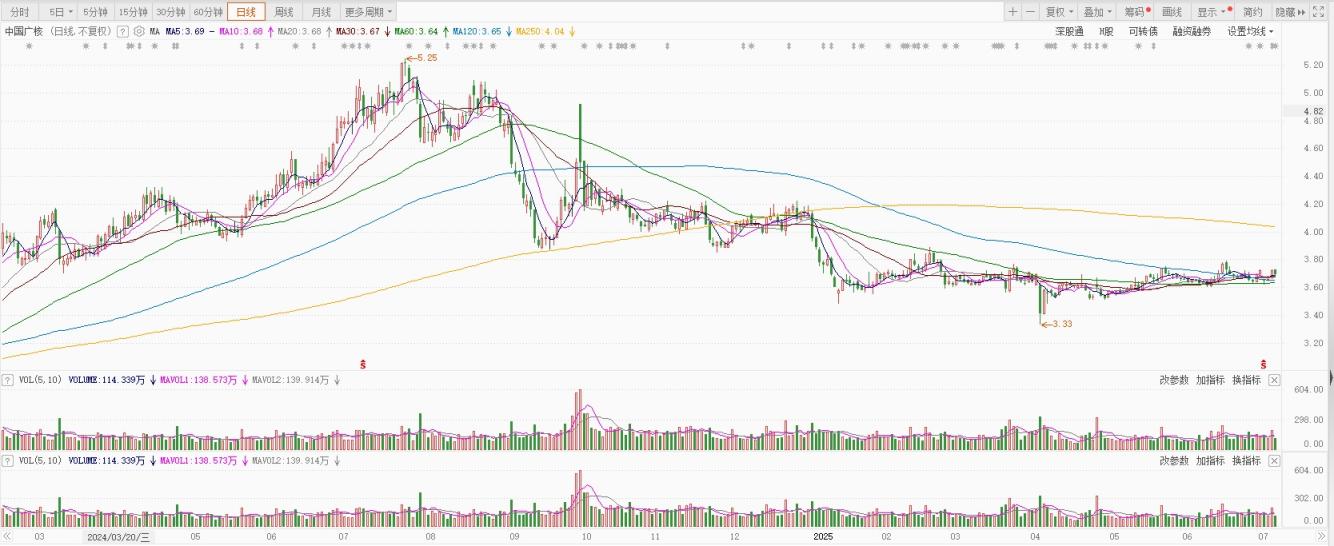
Task: Hide the side panel using 隐藏
Action: [1292, 12]
